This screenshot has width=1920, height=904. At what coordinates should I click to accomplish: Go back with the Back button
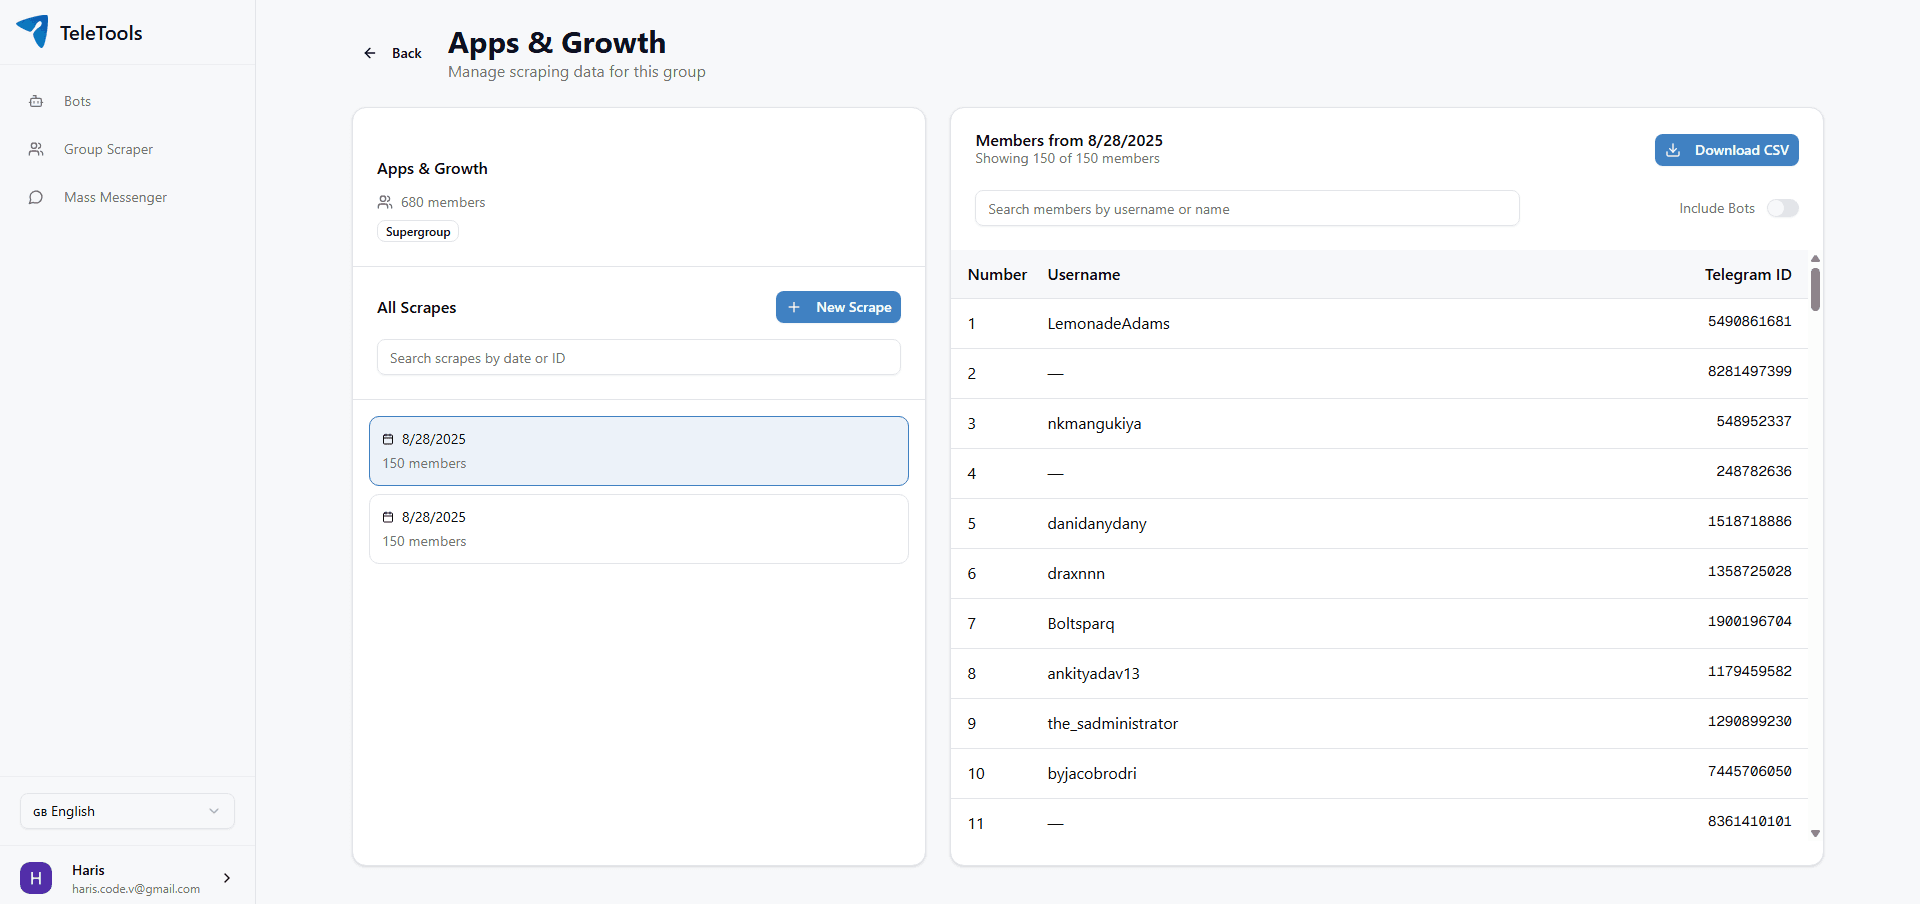pyautogui.click(x=392, y=53)
